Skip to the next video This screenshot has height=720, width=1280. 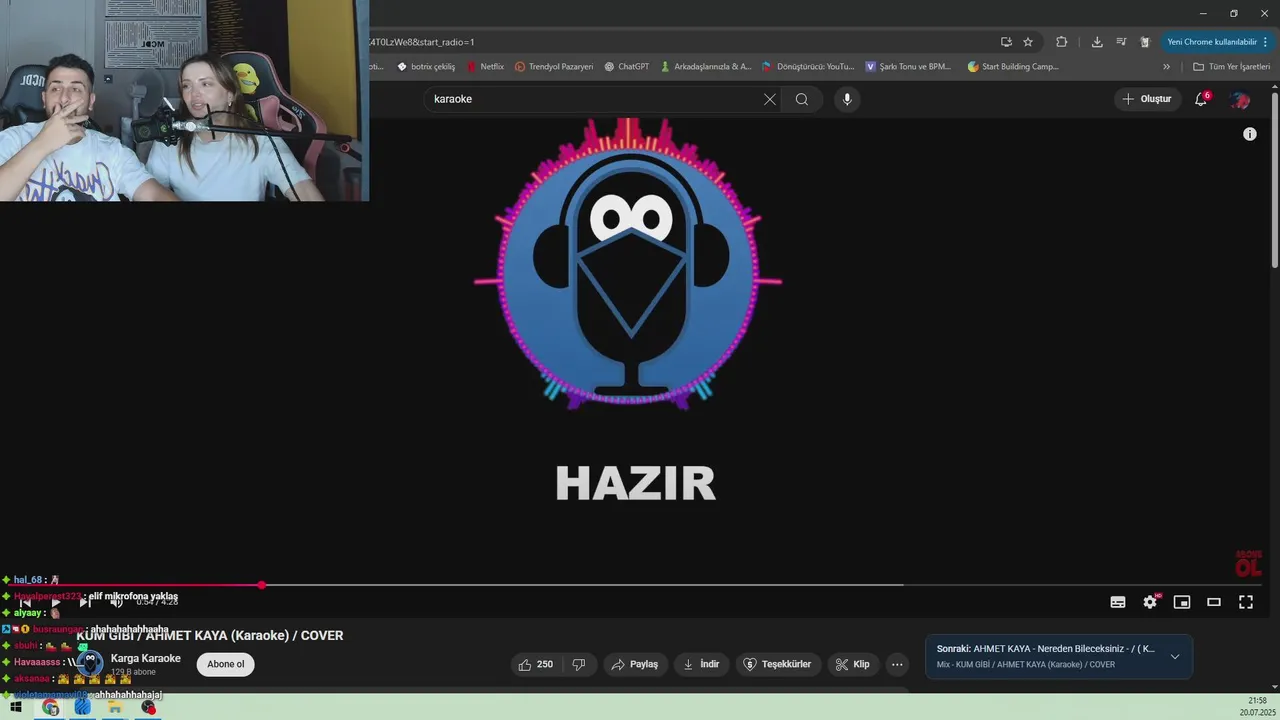point(86,602)
